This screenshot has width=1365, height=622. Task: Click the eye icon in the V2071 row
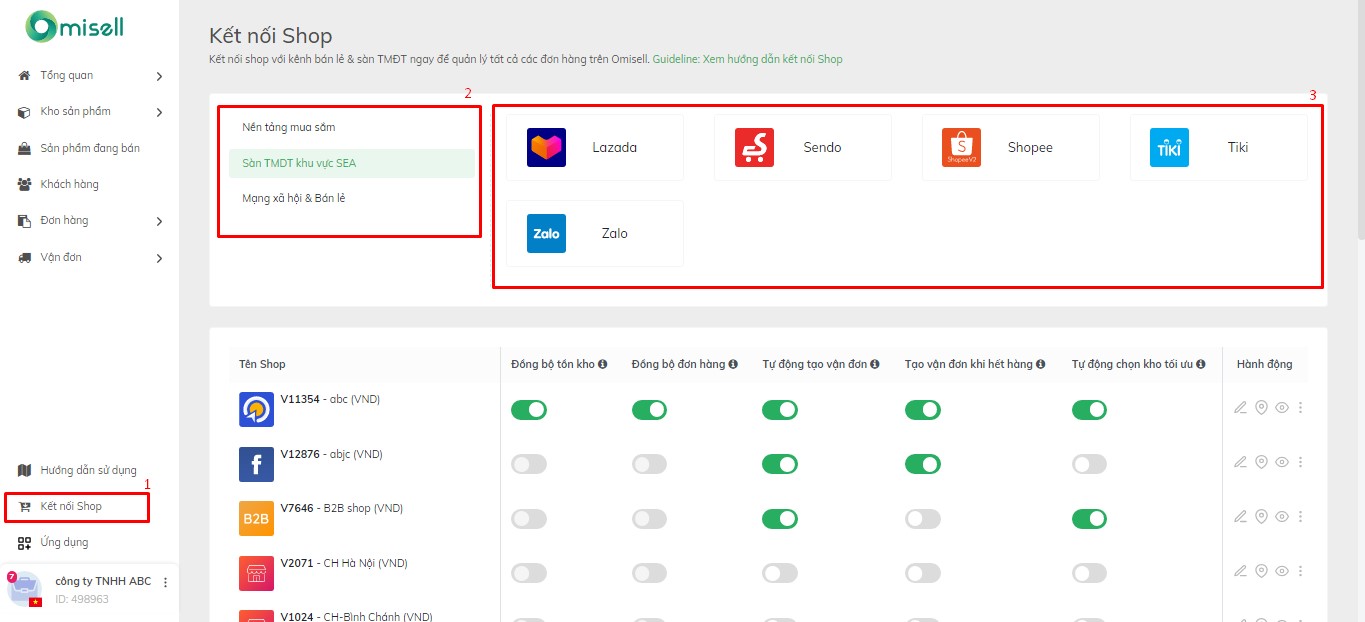click(x=1282, y=571)
